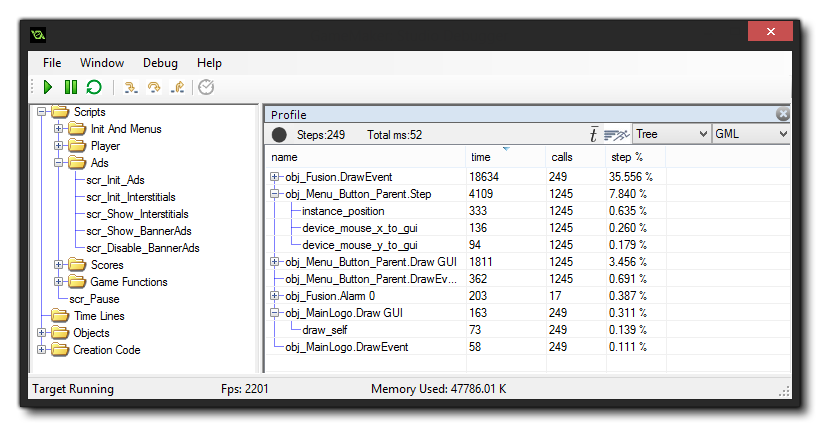Pause the running target
Image resolution: width=820 pixels, height=427 pixels.
71,88
